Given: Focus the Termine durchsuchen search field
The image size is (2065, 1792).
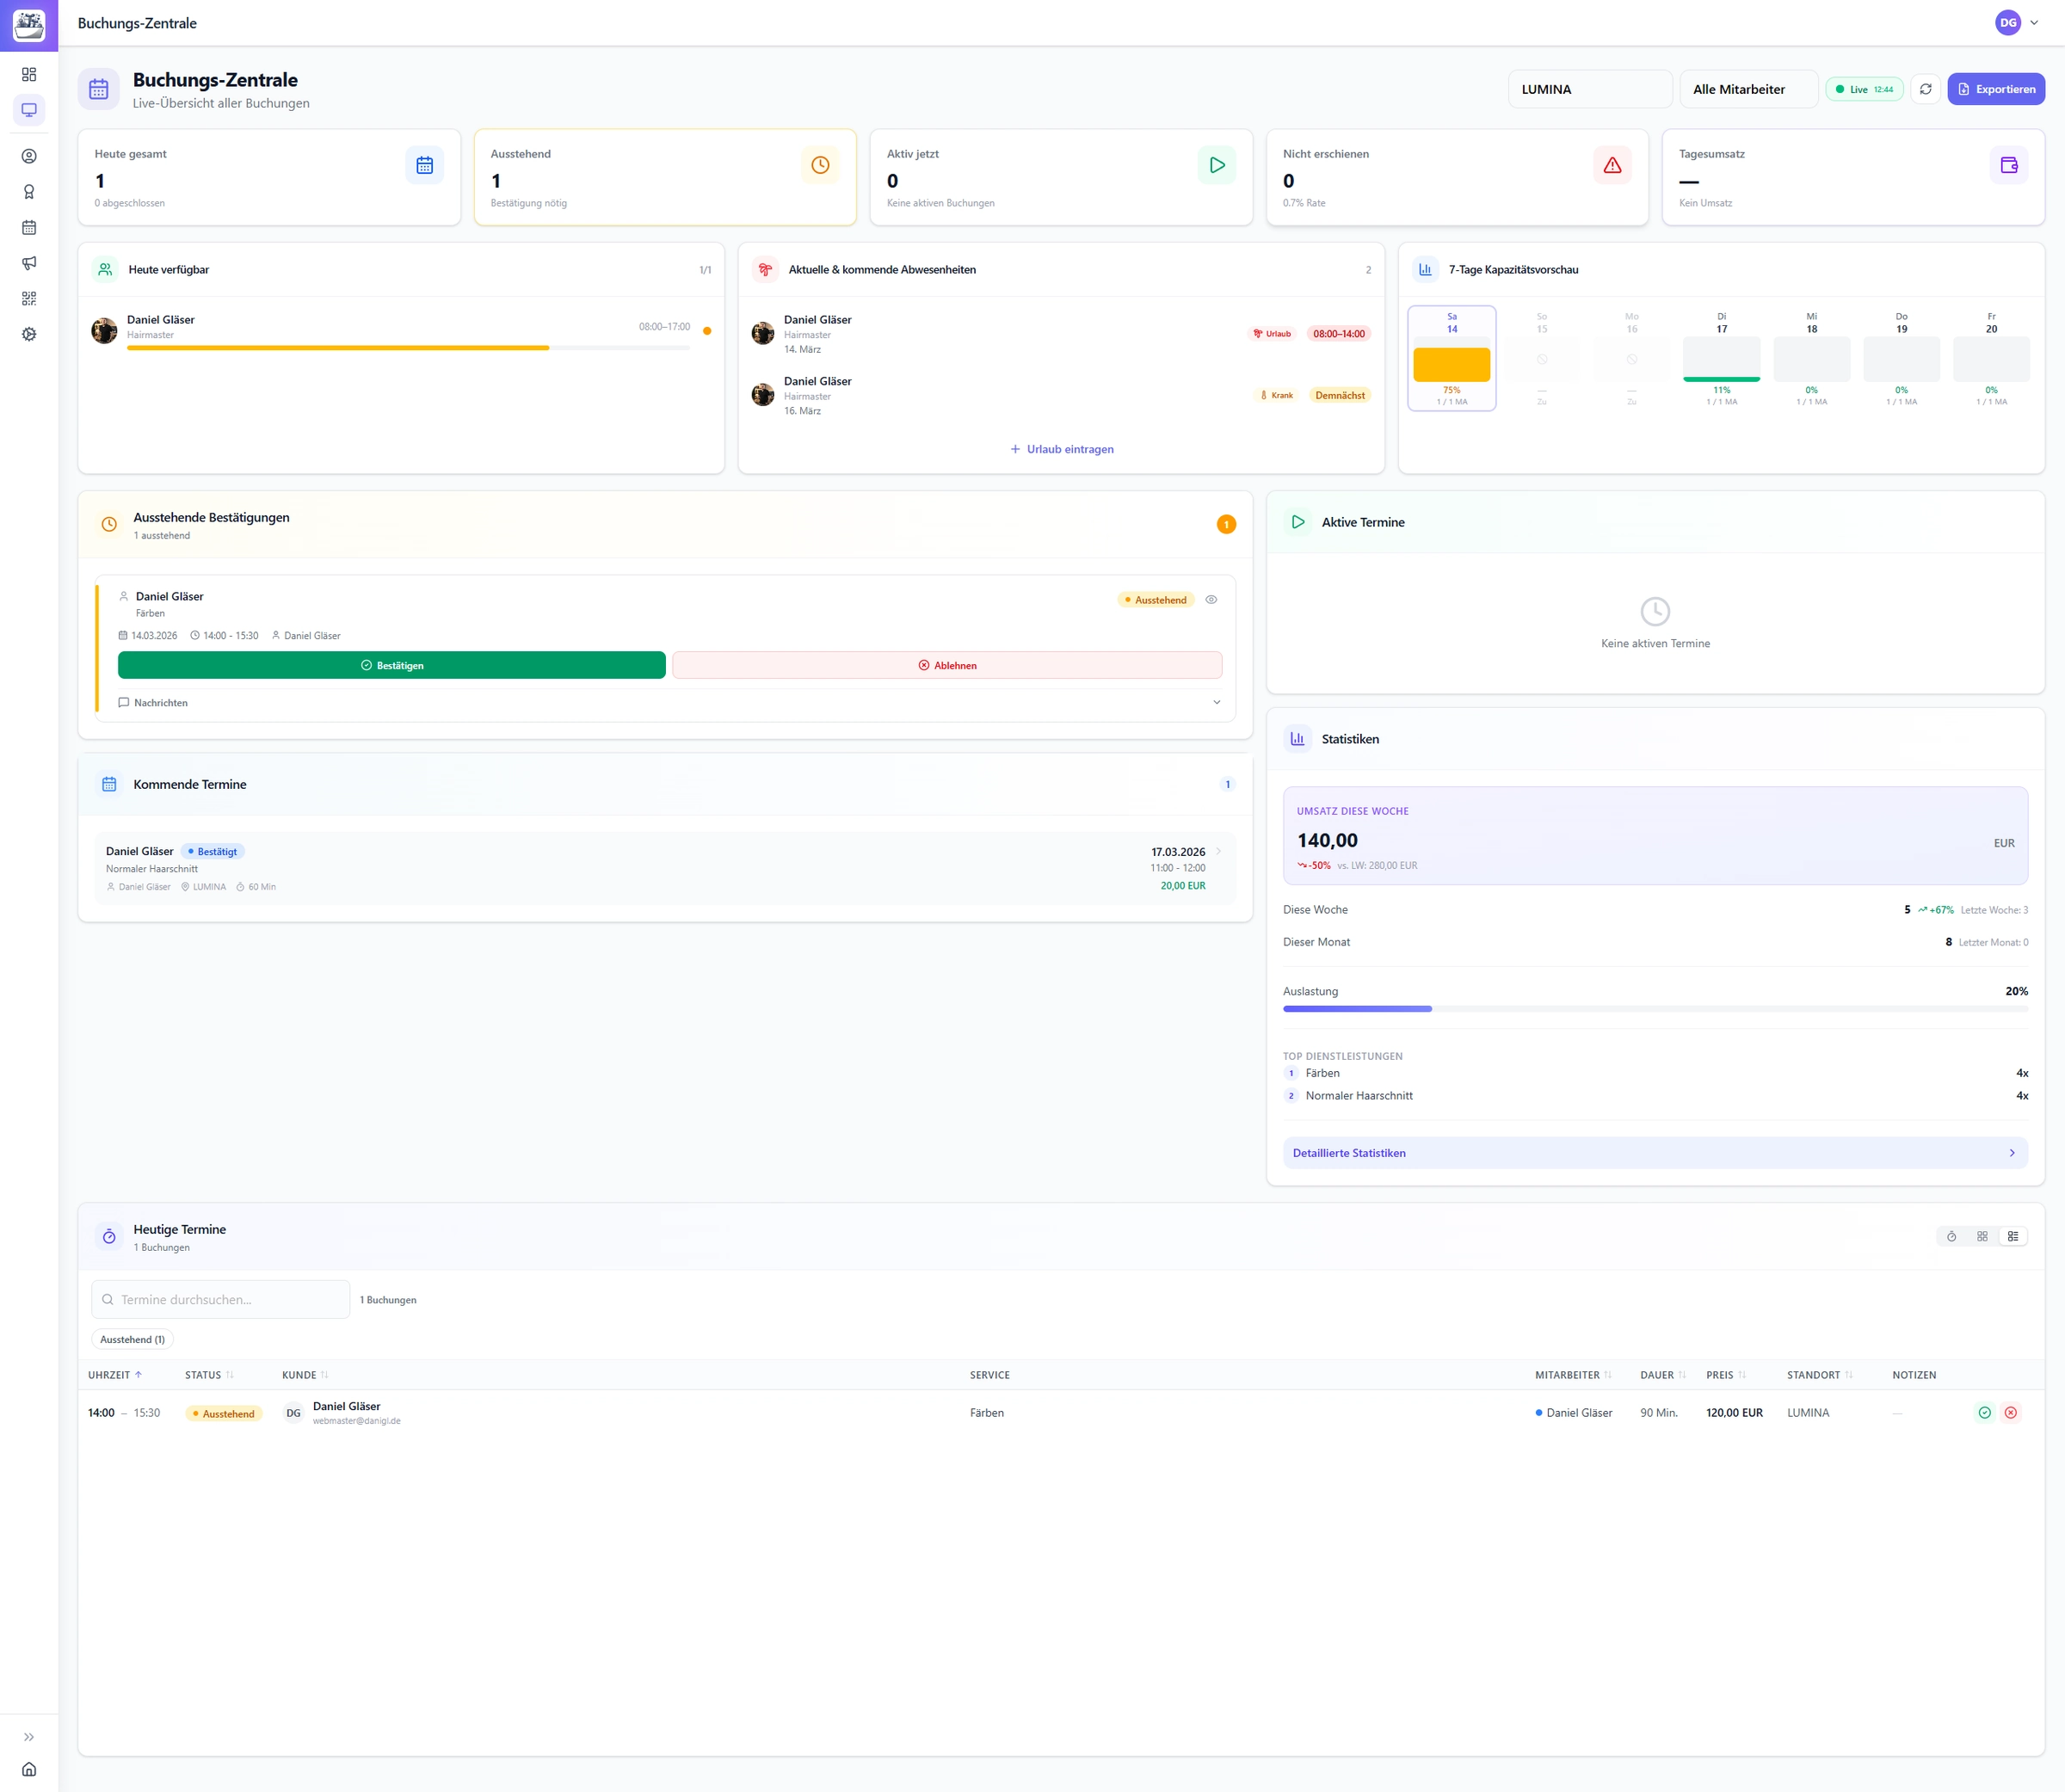Looking at the screenshot, I should coord(230,1300).
